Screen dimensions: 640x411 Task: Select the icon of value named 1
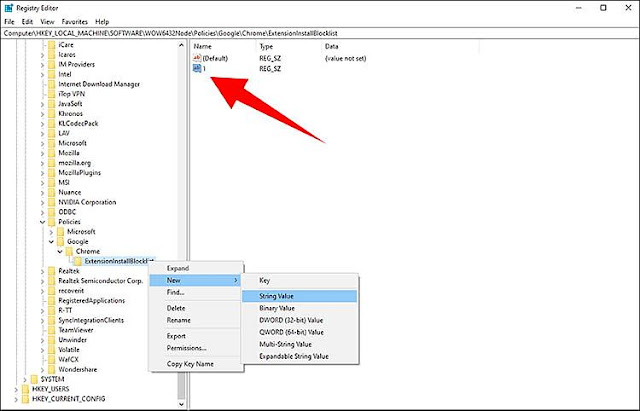coord(197,68)
